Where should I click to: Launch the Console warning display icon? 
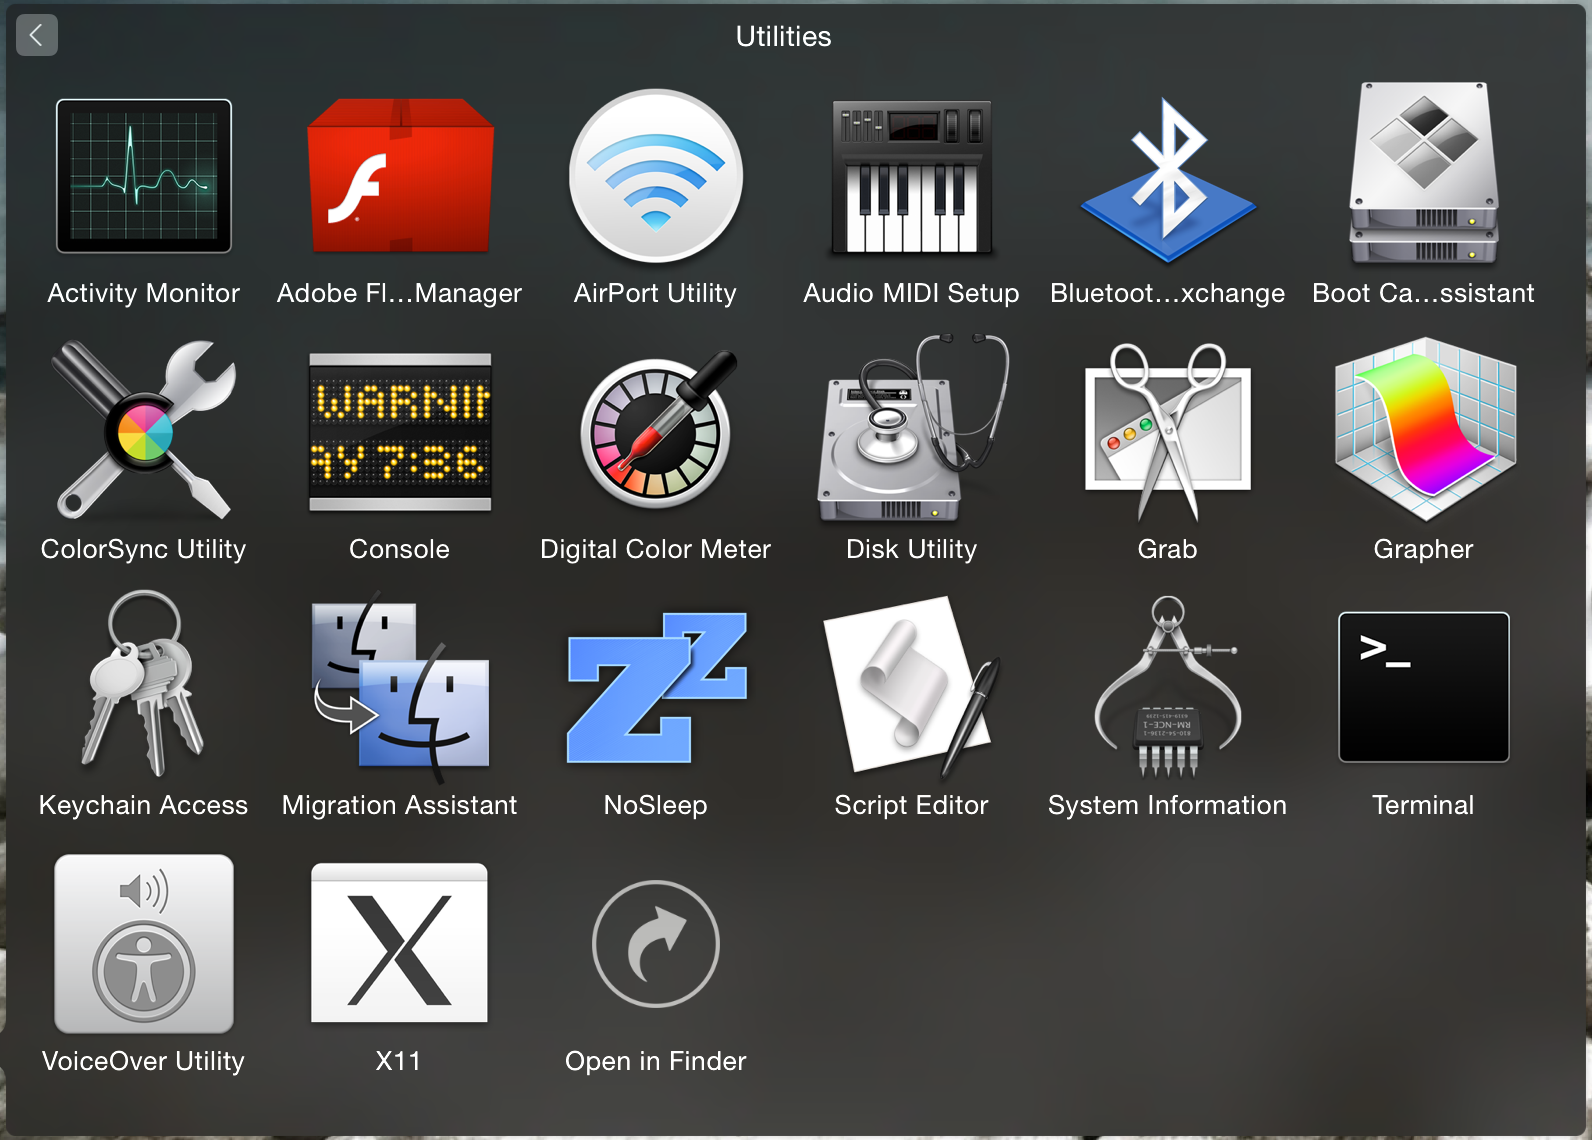tap(400, 432)
